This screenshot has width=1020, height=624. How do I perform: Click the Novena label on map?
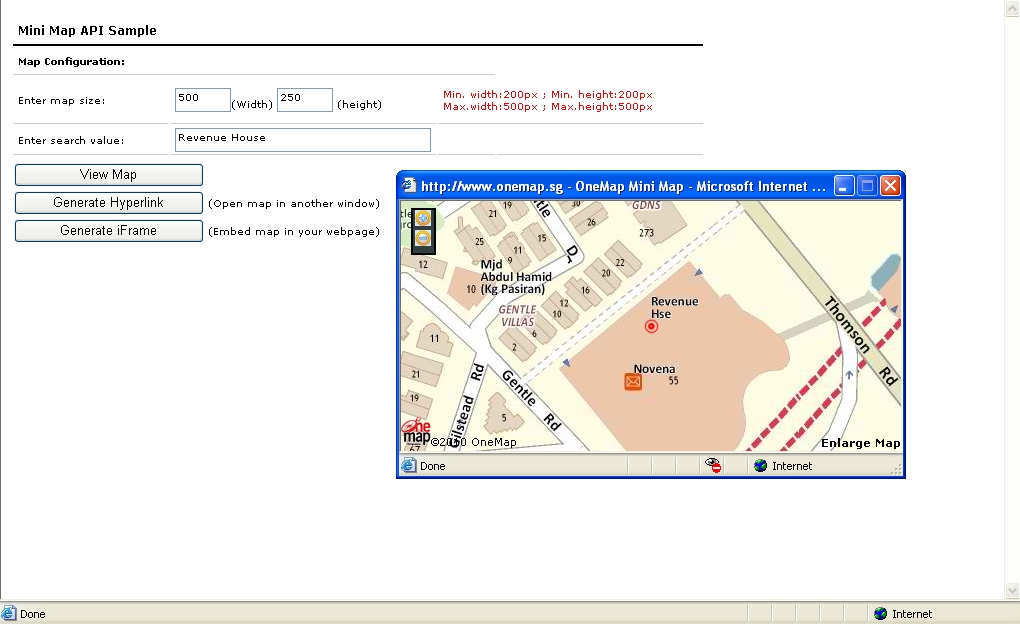click(654, 369)
